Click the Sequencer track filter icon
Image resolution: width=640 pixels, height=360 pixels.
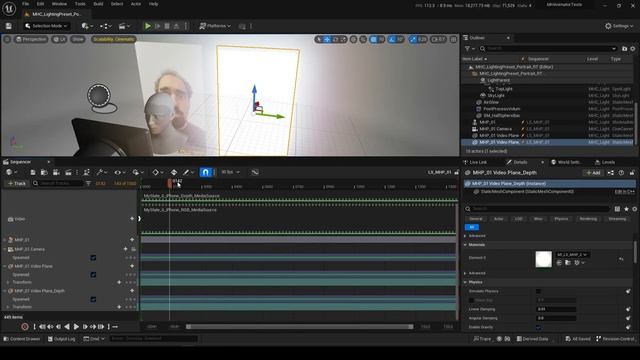click(88, 184)
